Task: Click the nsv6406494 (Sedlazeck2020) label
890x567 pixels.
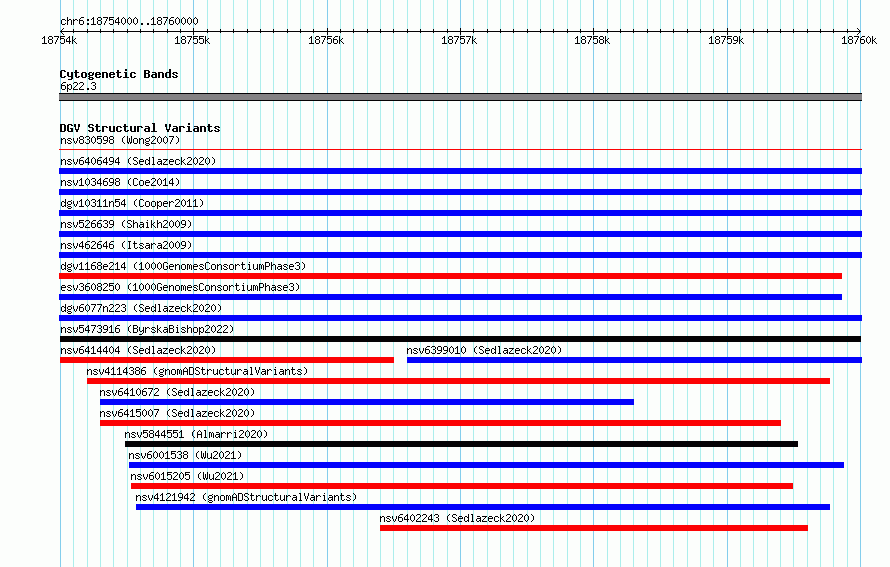Action: click(138, 161)
